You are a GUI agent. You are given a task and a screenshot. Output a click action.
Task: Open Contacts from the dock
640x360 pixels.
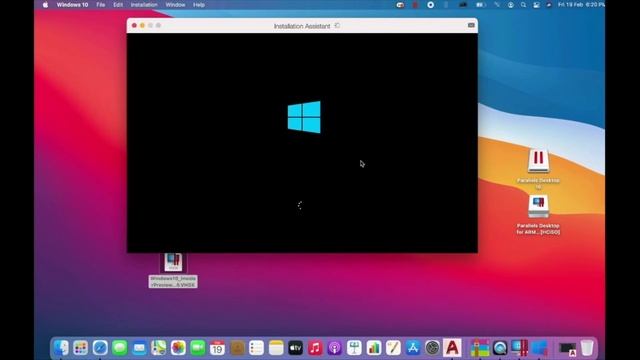tap(237, 348)
